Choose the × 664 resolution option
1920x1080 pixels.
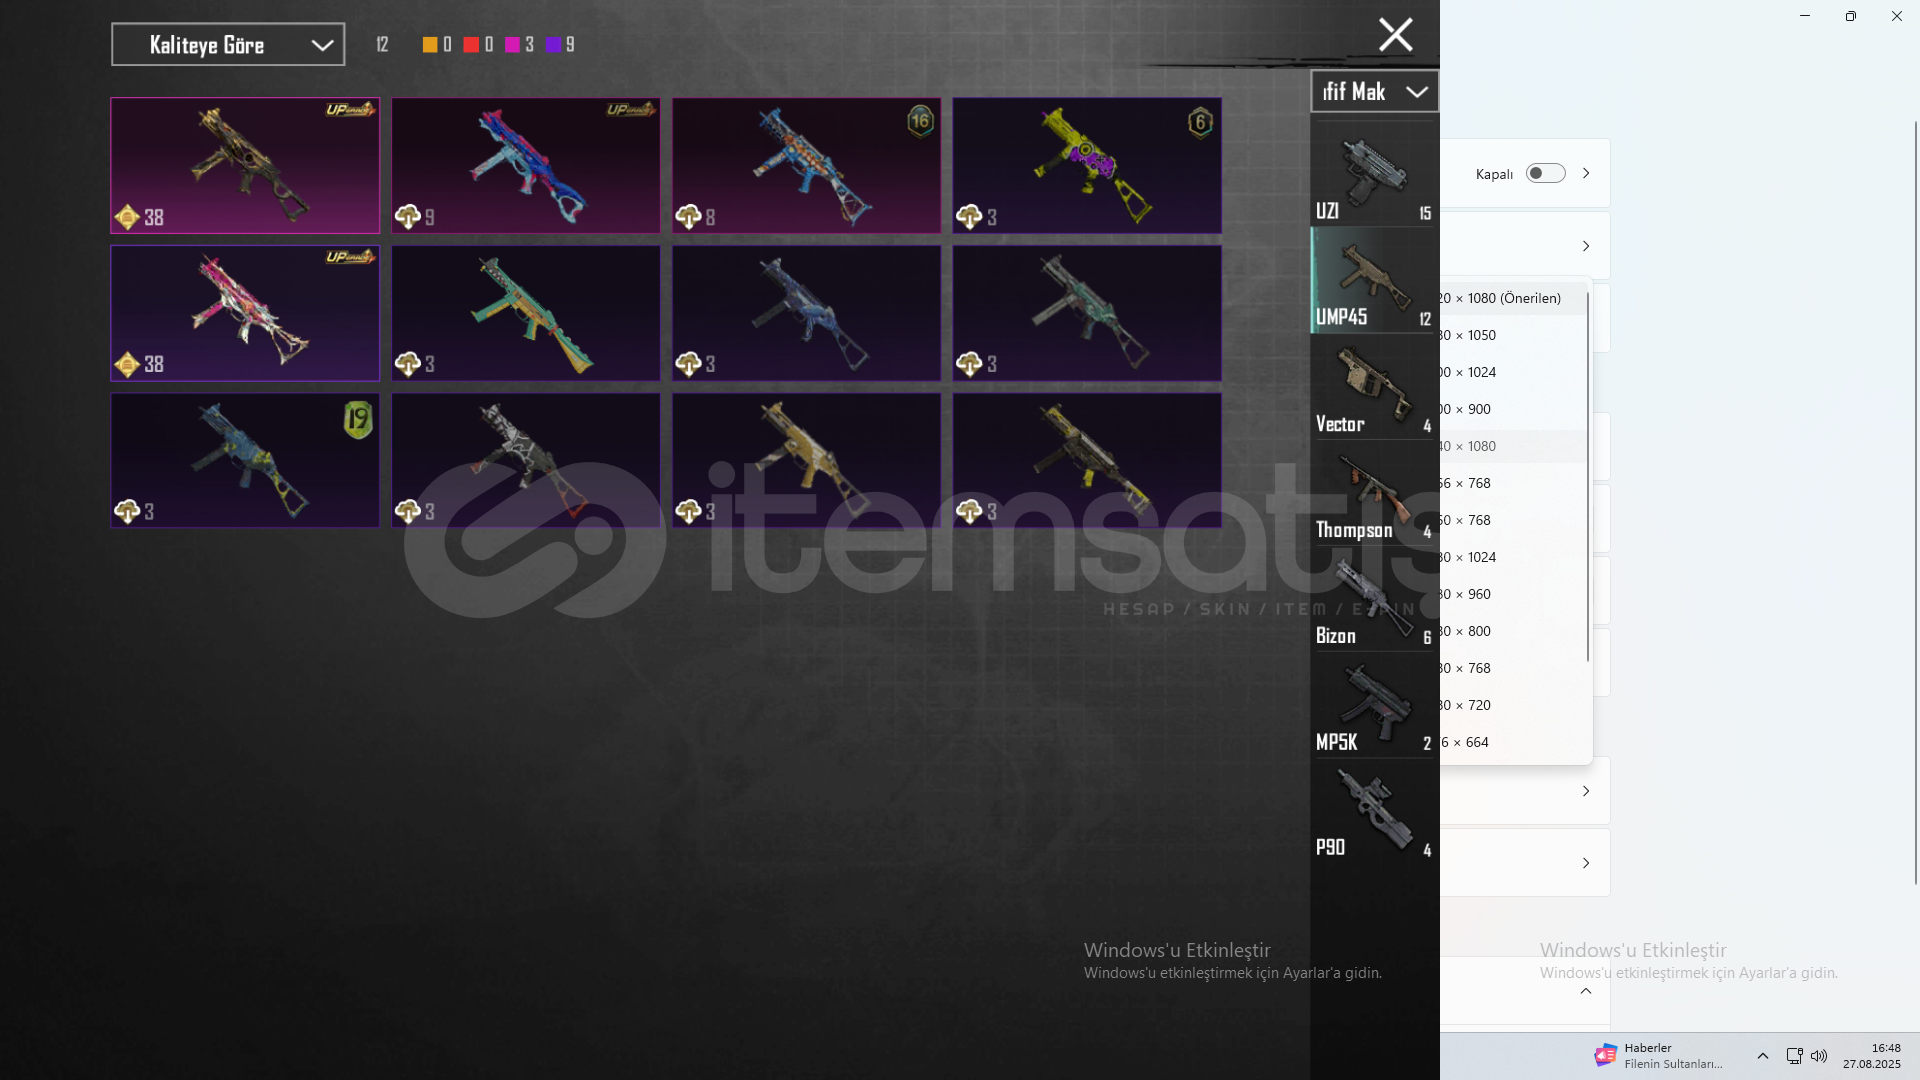tap(1513, 742)
